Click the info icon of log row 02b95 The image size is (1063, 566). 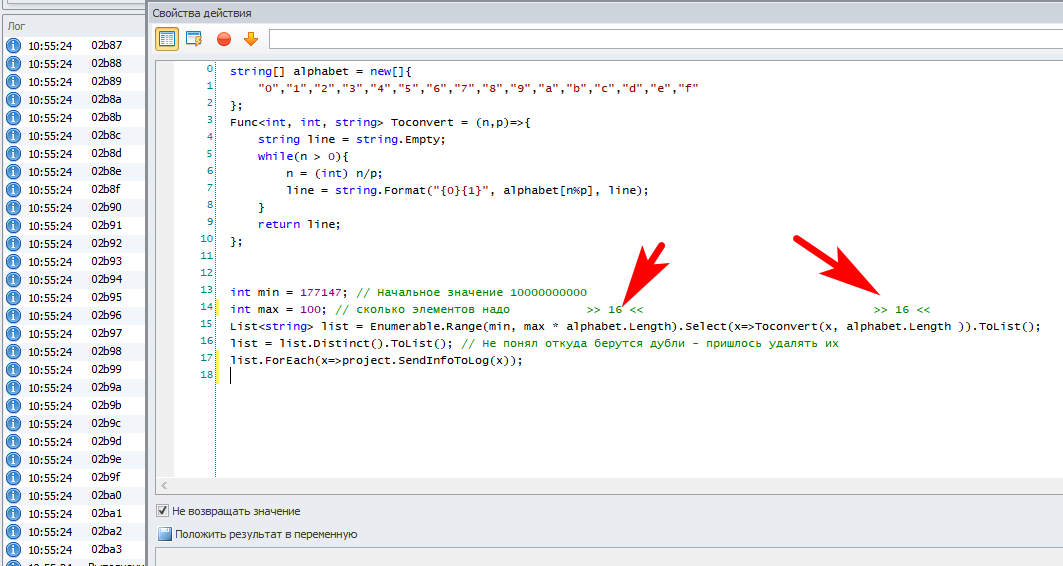(14, 298)
